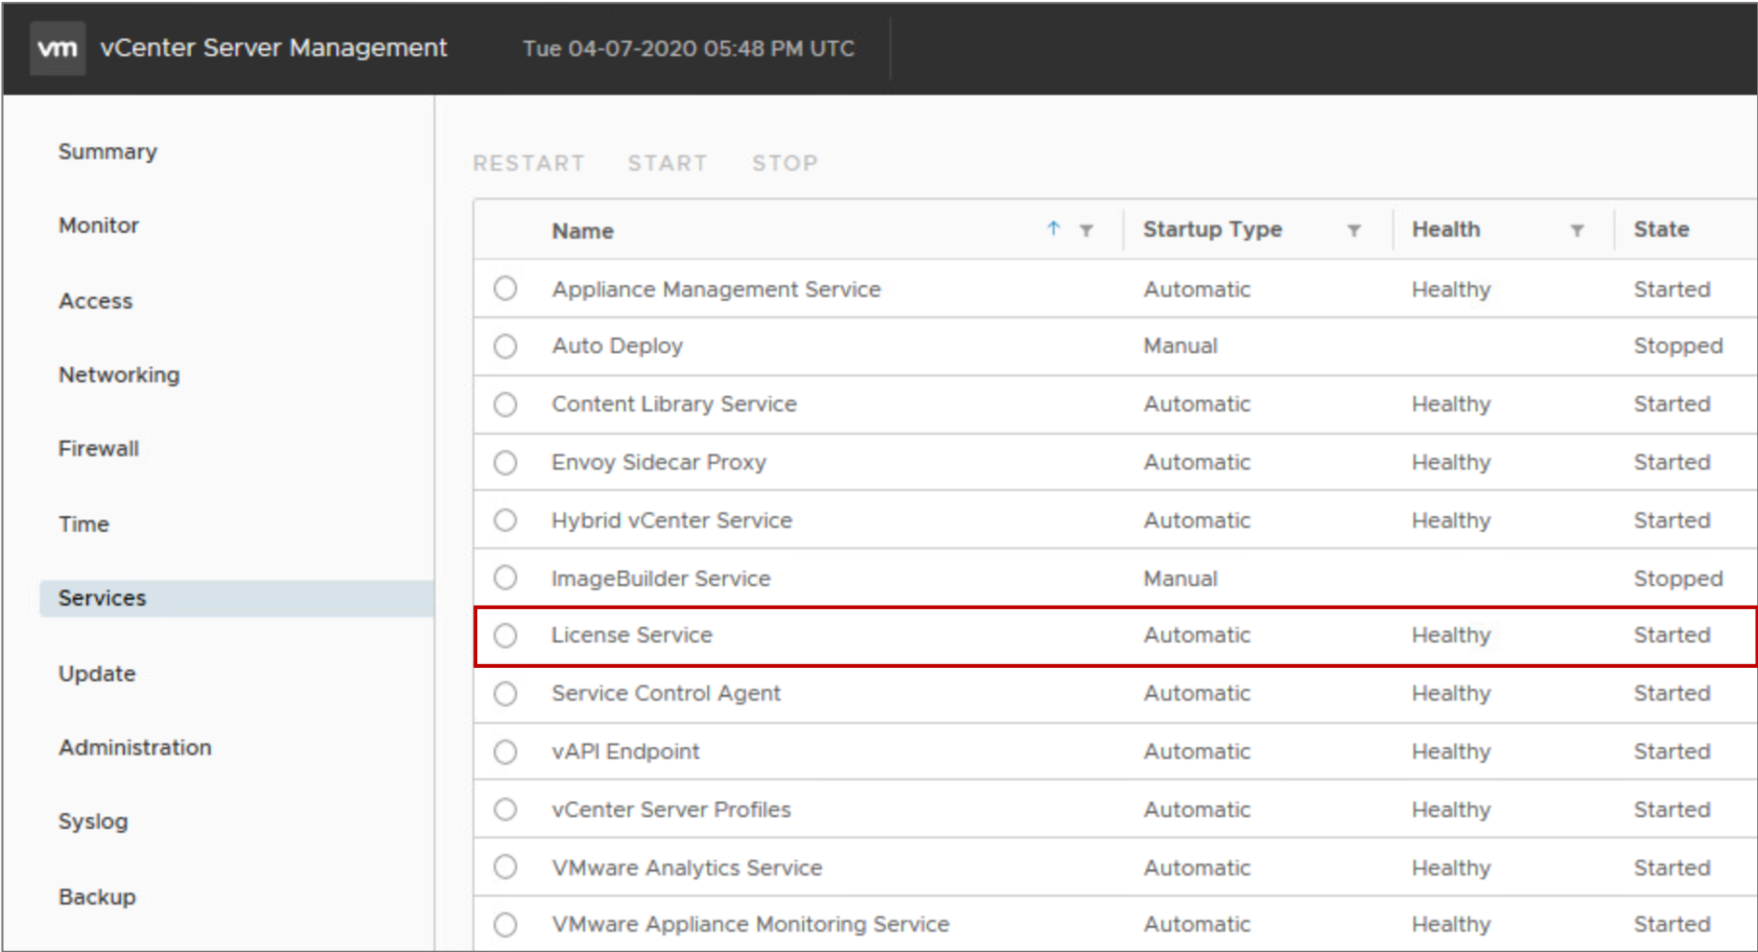Click the 'Hybrid vCenter Service' name
The height and width of the screenshot is (952, 1758).
pyautogui.click(x=671, y=520)
